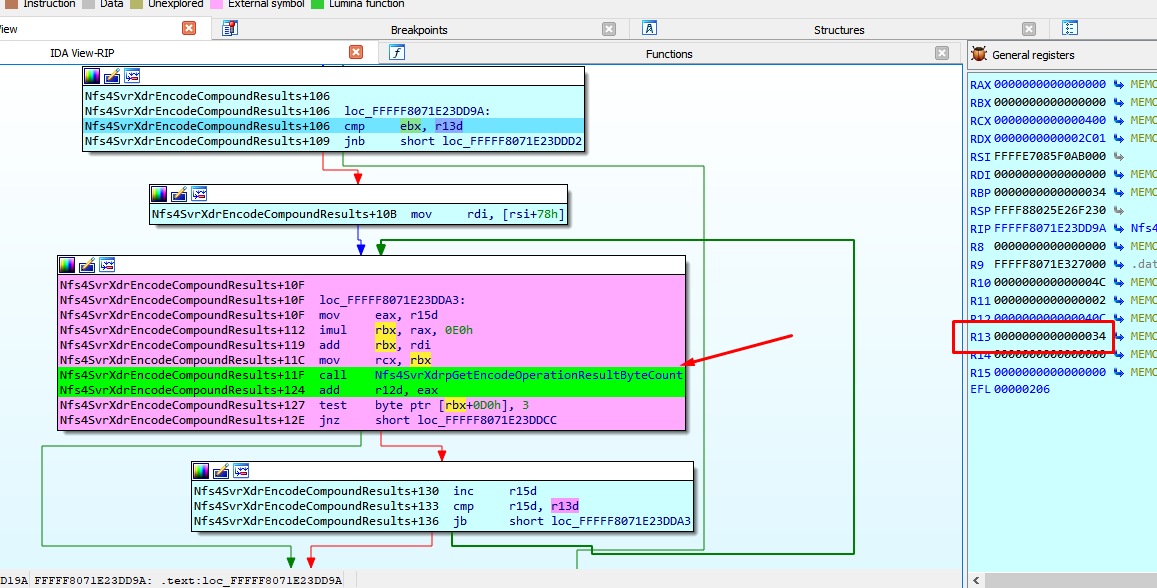Image resolution: width=1157 pixels, height=588 pixels.
Task: Close the Functions tab
Action: click(x=942, y=52)
